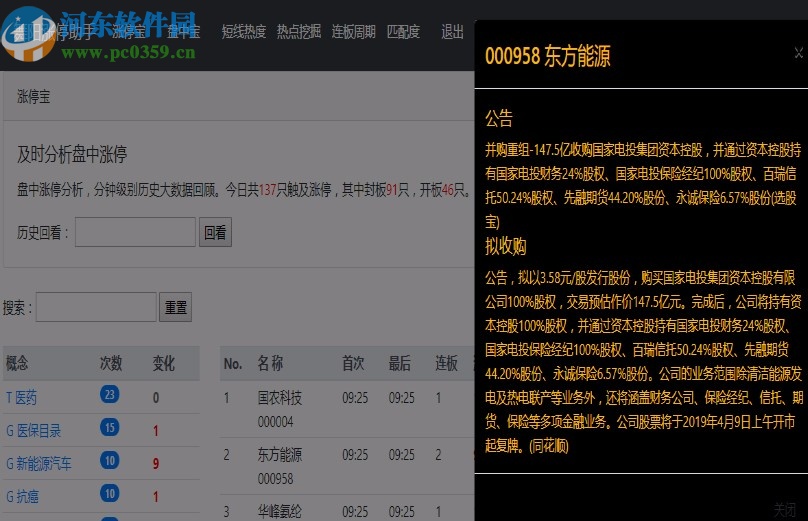Viewport: 808px width, 521px height.
Task: Close the 东方能源 detail panel with X
Action: pos(798,53)
